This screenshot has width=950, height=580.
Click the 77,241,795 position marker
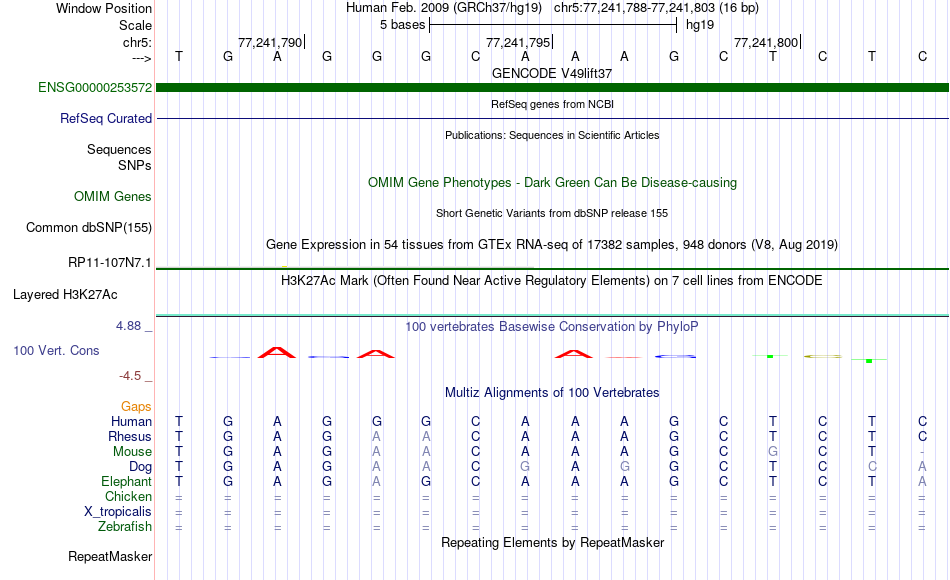(x=519, y=42)
